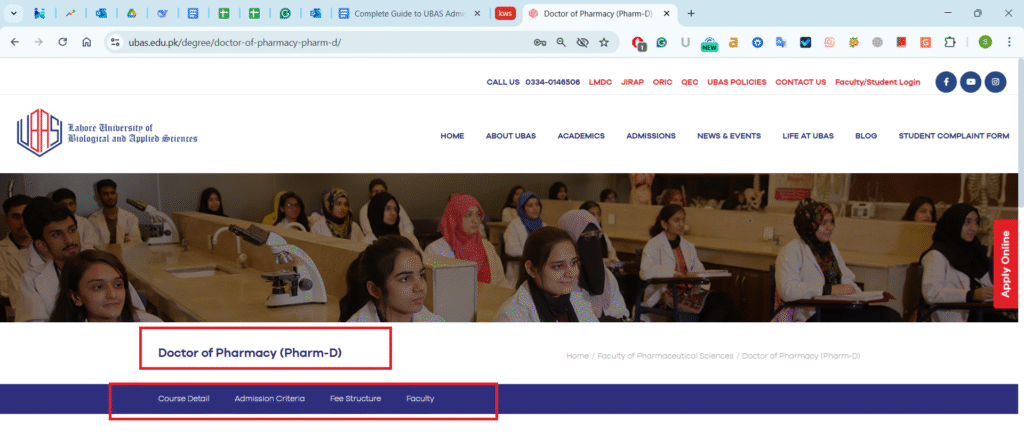Go to browser home page icon
The width and height of the screenshot is (1024, 447).
87,43
